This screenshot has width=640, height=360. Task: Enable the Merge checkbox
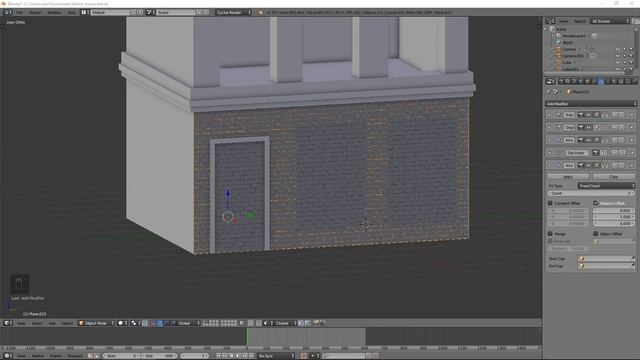pyautogui.click(x=550, y=233)
